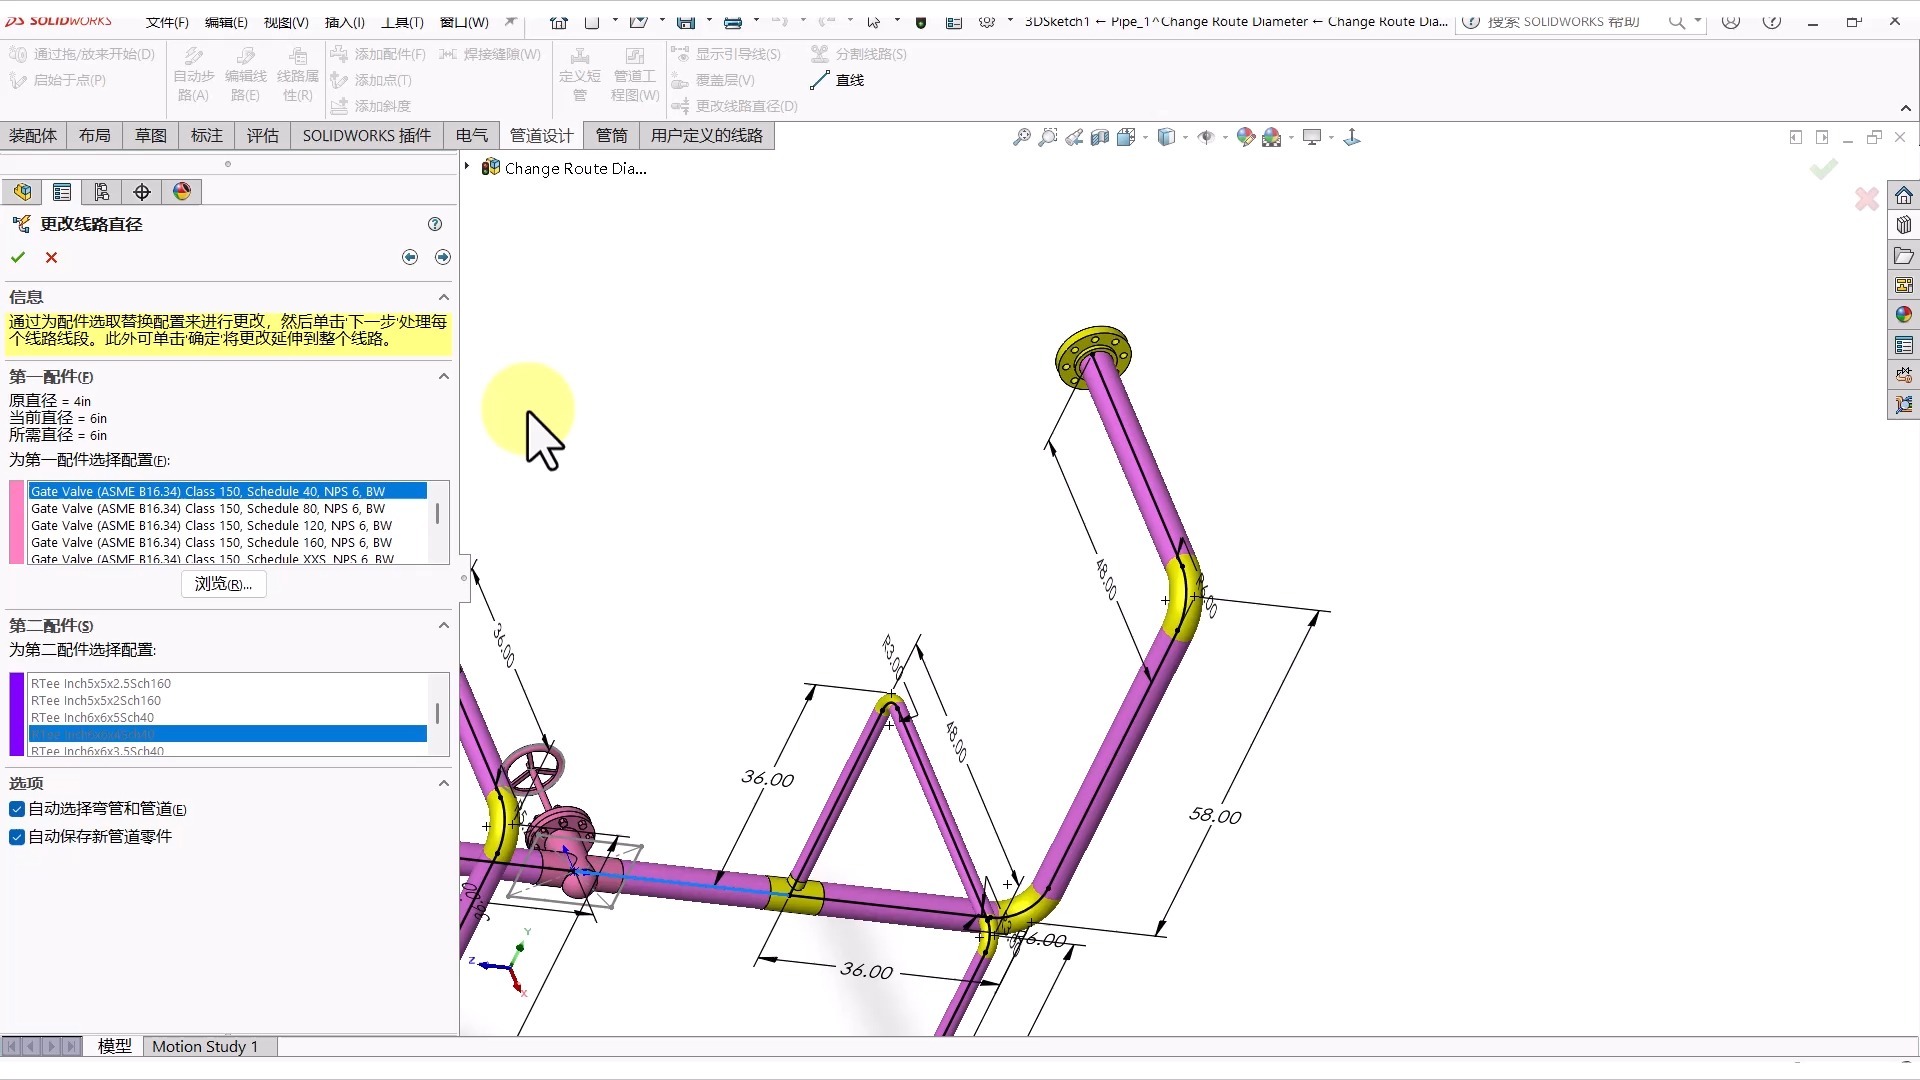
Task: Confirm with the green checkmark
Action: point(17,257)
